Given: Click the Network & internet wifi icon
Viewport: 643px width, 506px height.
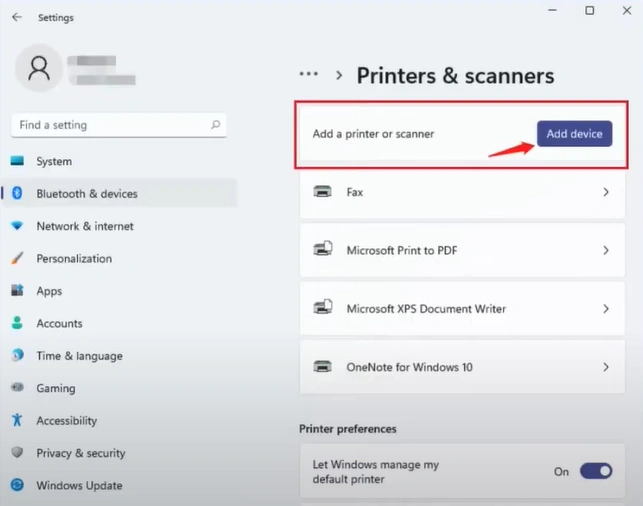Looking at the screenshot, I should click(17, 226).
